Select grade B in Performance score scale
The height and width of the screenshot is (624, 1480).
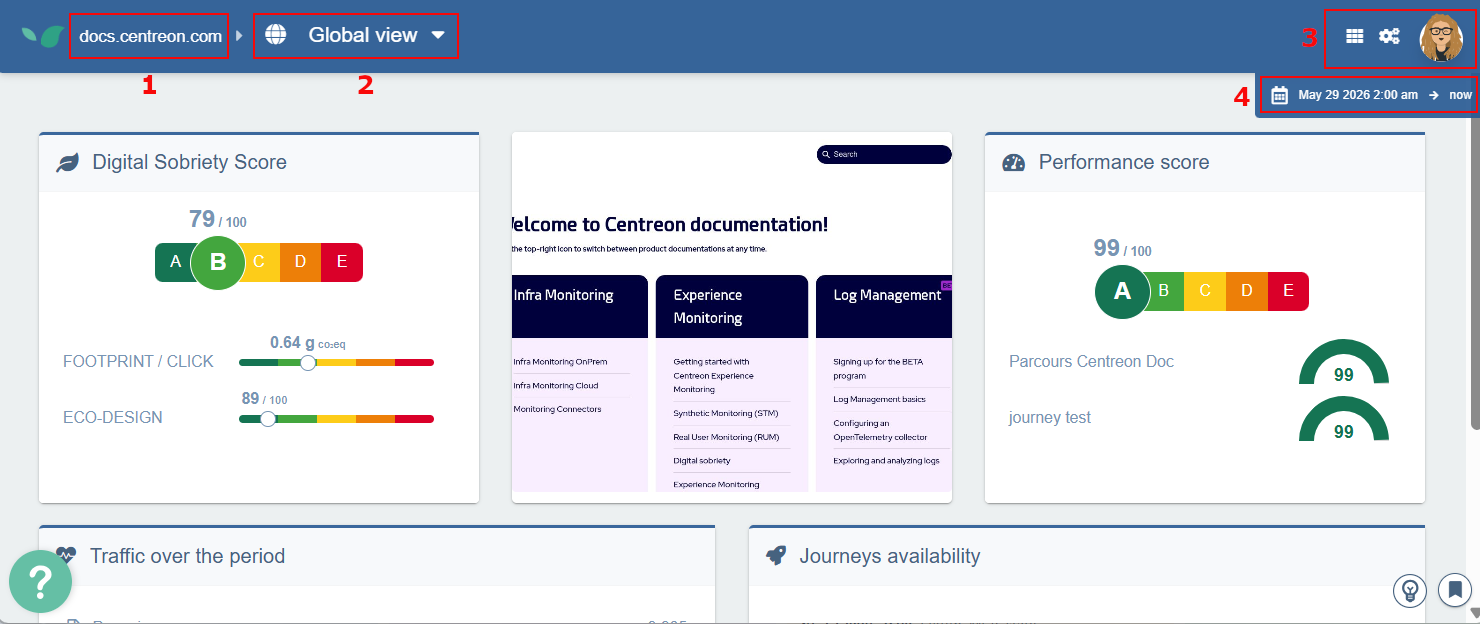(1163, 291)
